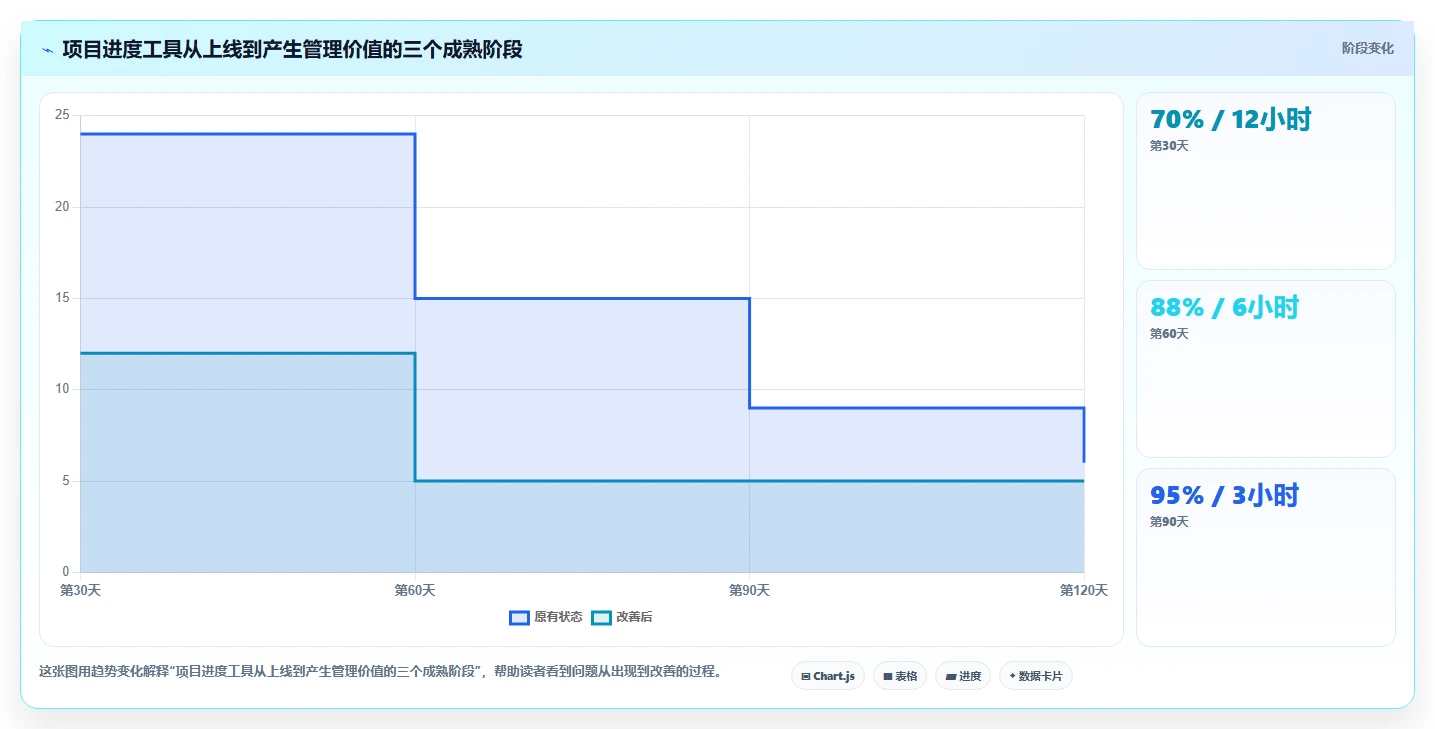Click the blue 原有状态 legend swatch
Image resolution: width=1435 pixels, height=729 pixels.
pos(519,617)
